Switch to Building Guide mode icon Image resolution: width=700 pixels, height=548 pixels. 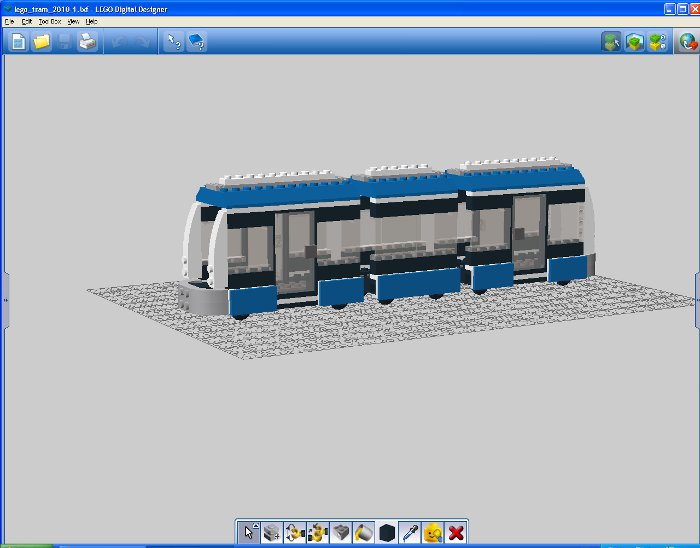coord(658,42)
